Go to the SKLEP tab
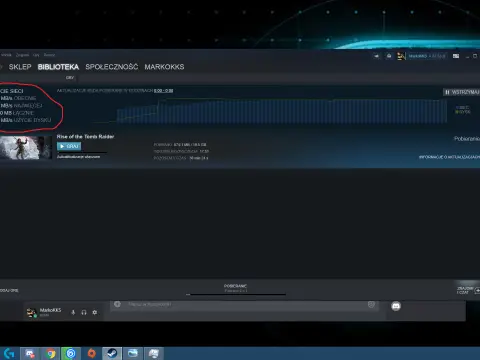 coord(20,67)
